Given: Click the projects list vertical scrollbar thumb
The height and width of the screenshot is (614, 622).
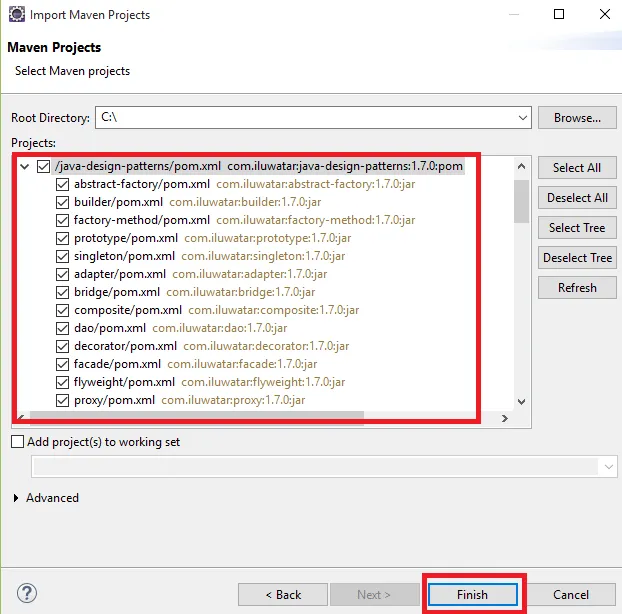Looking at the screenshot, I should coord(521,201).
